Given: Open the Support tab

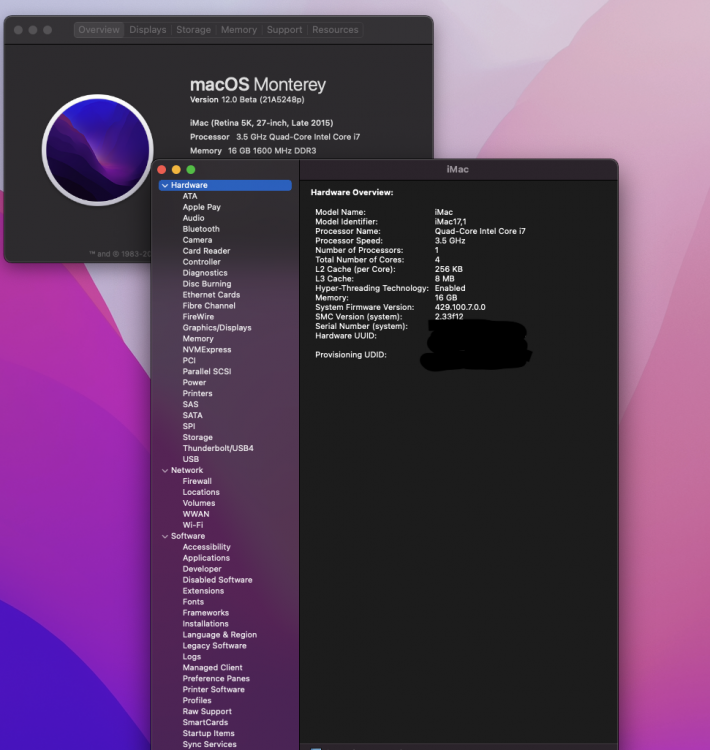Looking at the screenshot, I should tap(284, 30).
